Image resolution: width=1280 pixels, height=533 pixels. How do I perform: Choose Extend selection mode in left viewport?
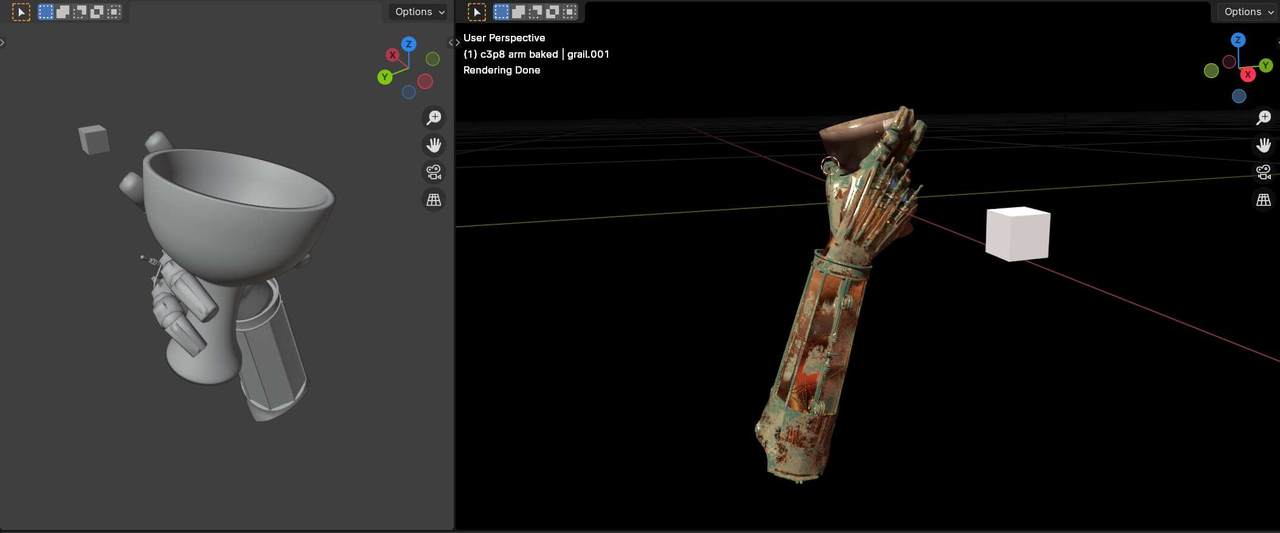coord(63,12)
